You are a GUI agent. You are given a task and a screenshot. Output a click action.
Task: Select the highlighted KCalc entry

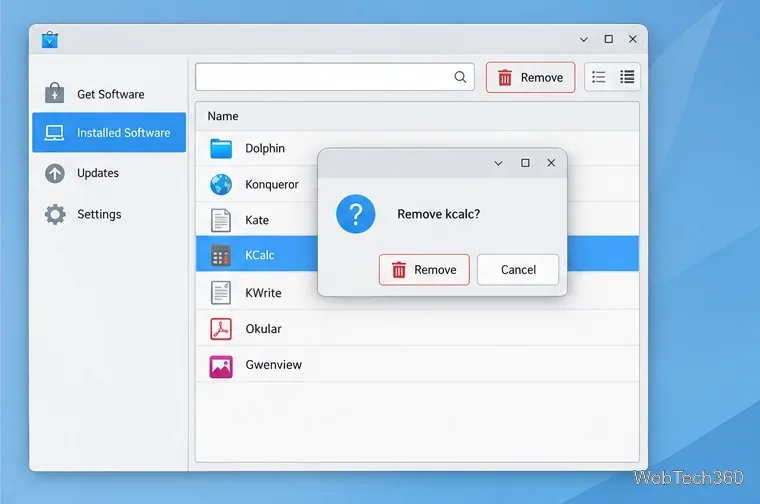coord(260,255)
